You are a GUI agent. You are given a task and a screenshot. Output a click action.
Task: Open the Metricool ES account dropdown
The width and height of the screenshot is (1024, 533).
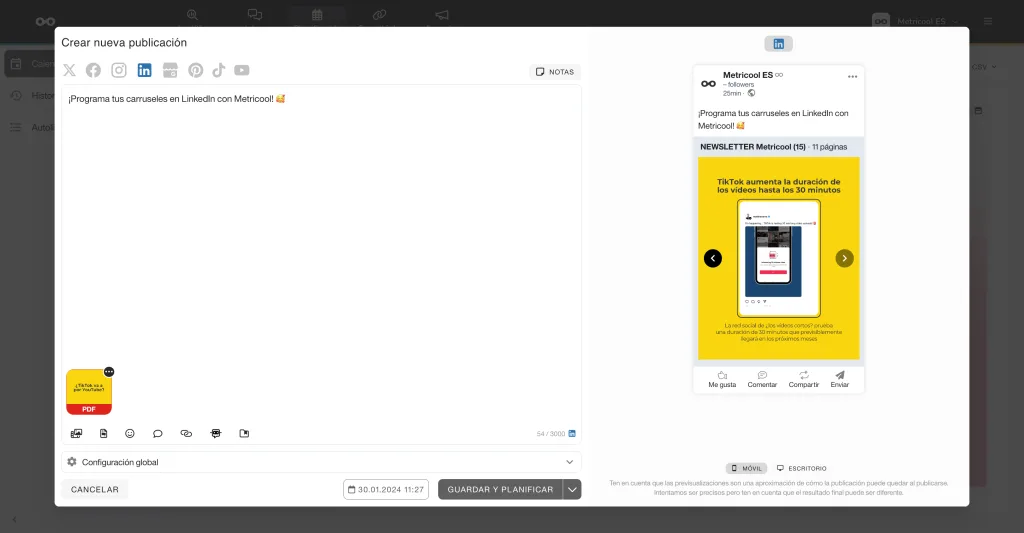(x=916, y=22)
